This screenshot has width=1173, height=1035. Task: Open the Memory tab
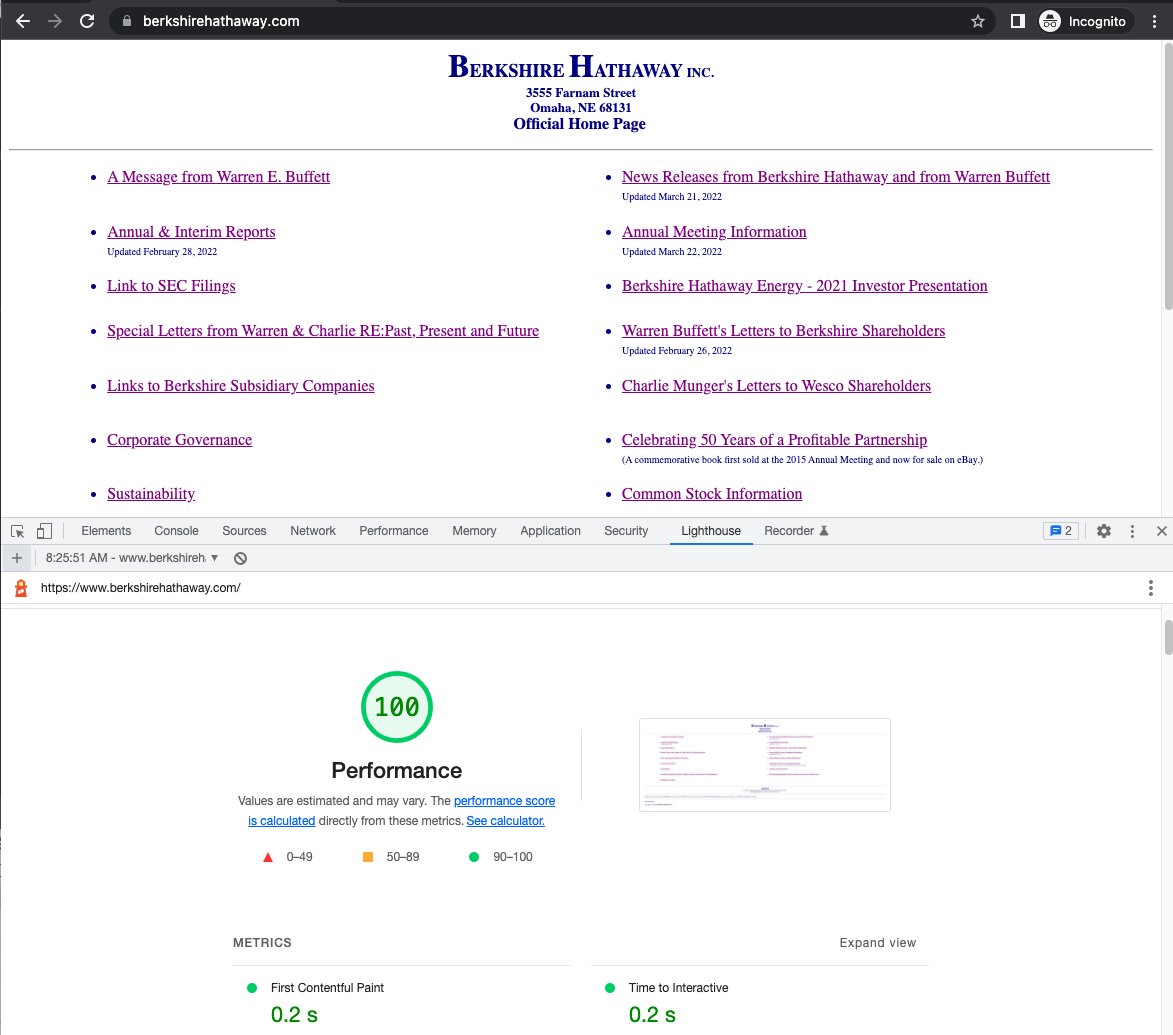(474, 531)
